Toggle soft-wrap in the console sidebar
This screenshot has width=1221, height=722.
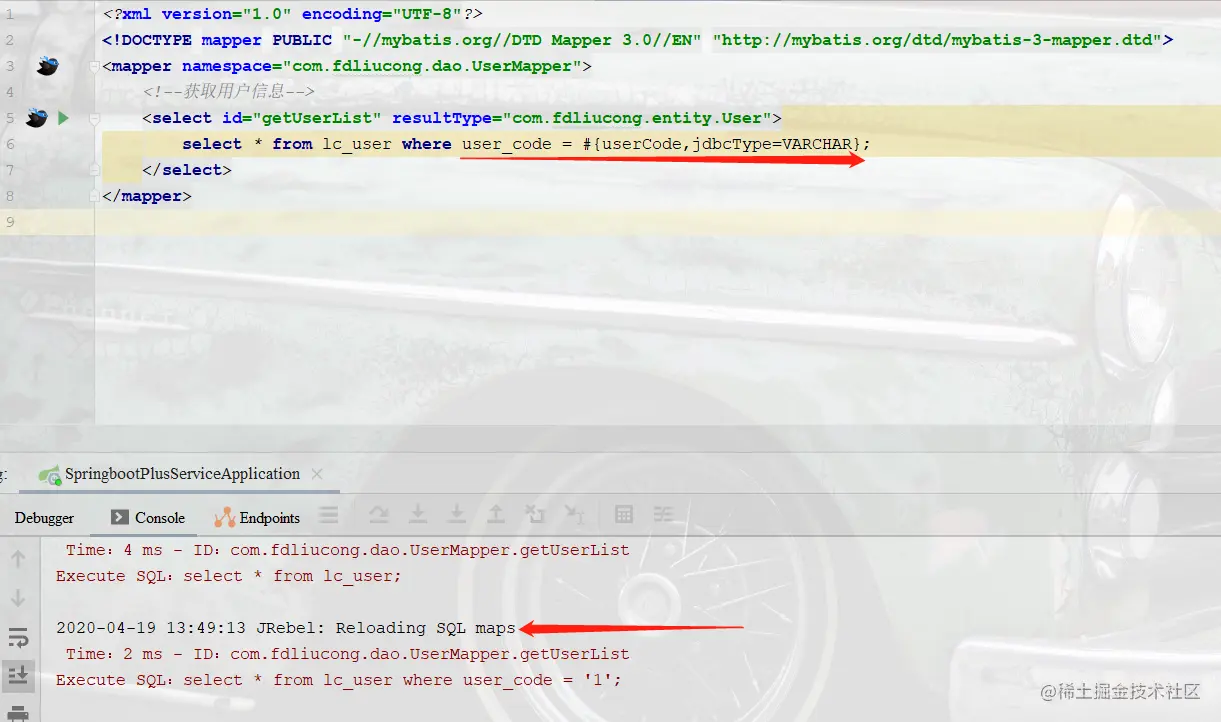[18, 638]
